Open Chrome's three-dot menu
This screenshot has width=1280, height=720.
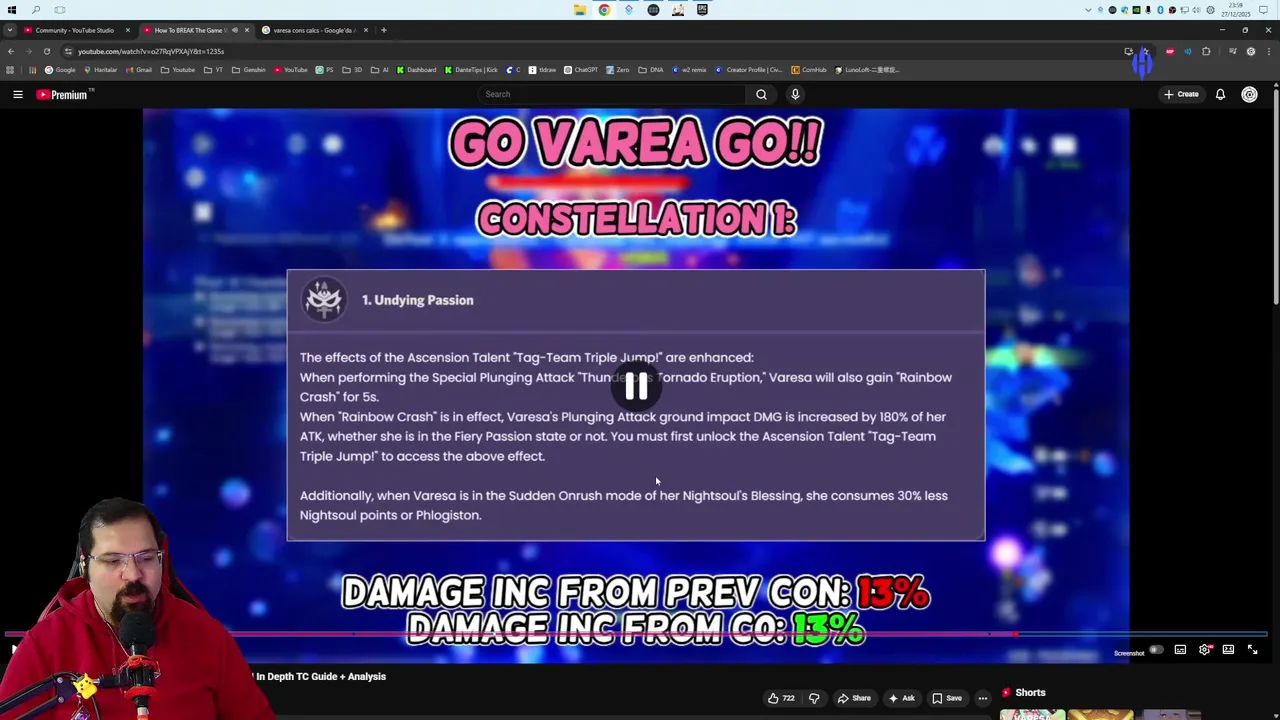coord(1268,51)
